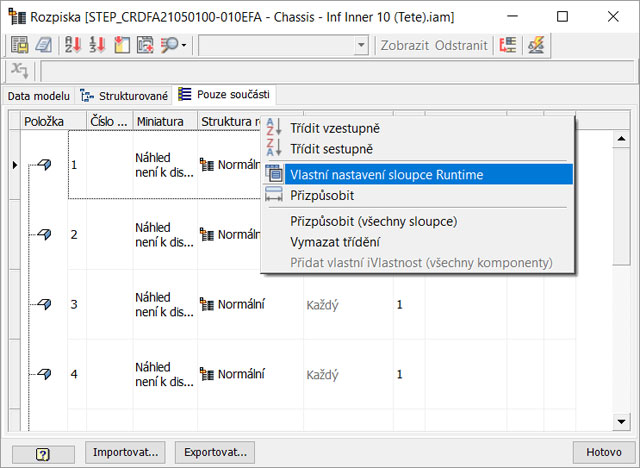Click the part icon of item 4
Image resolution: width=640 pixels, height=468 pixels.
pos(44,374)
